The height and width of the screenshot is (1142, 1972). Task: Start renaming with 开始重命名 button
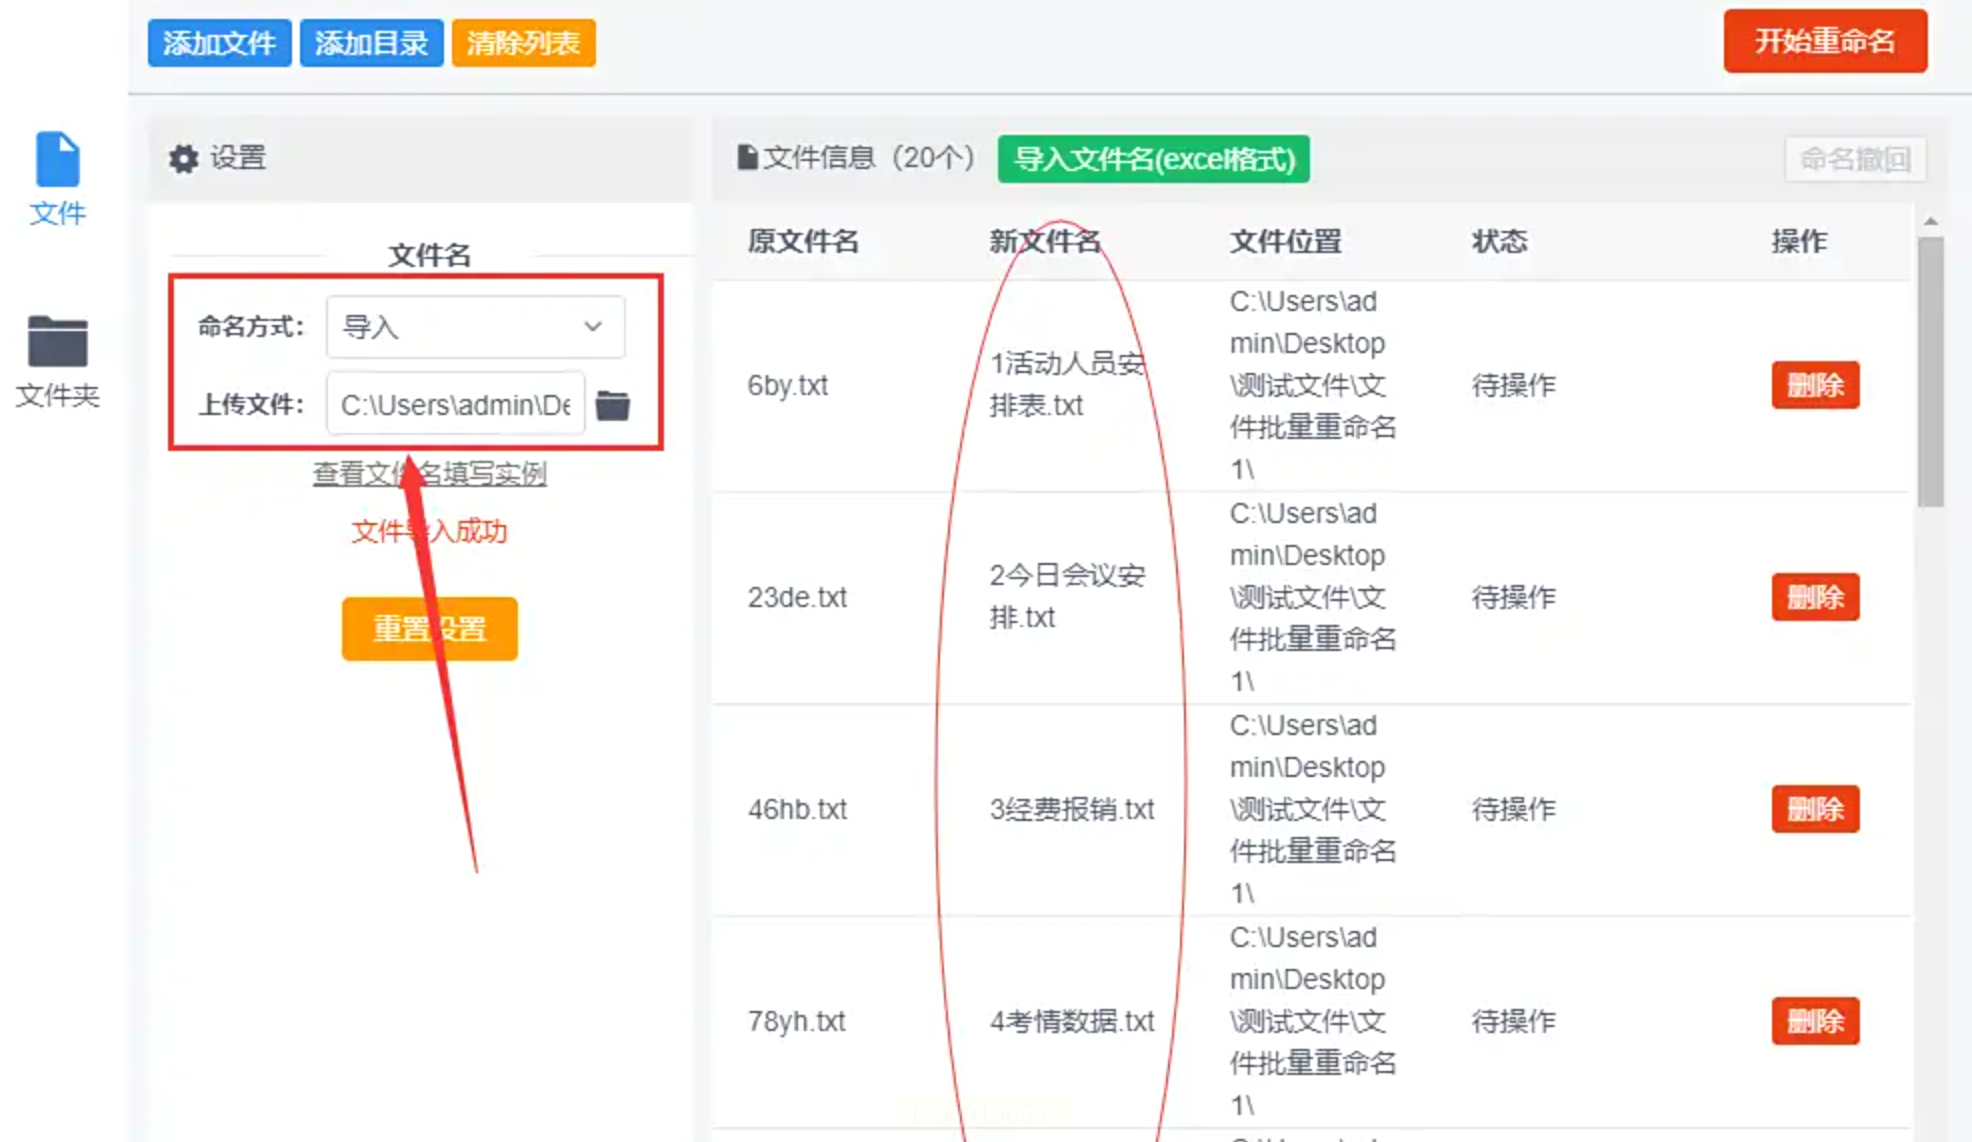point(1824,41)
